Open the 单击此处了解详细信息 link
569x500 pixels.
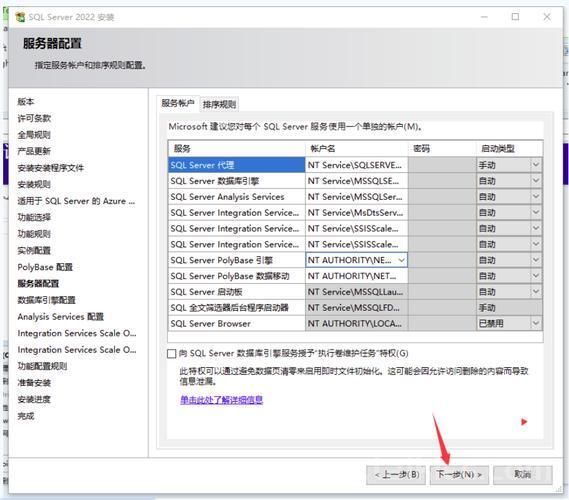(x=221, y=400)
